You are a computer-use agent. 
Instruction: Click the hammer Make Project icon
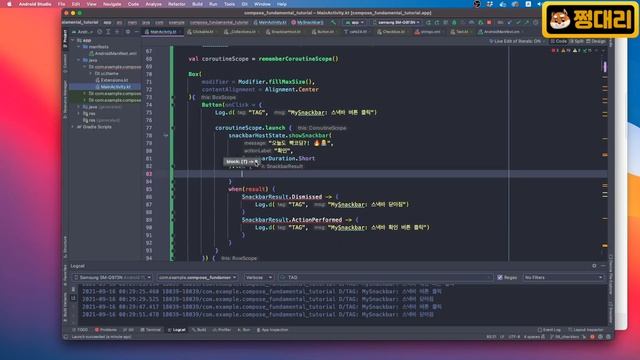pos(333,22)
